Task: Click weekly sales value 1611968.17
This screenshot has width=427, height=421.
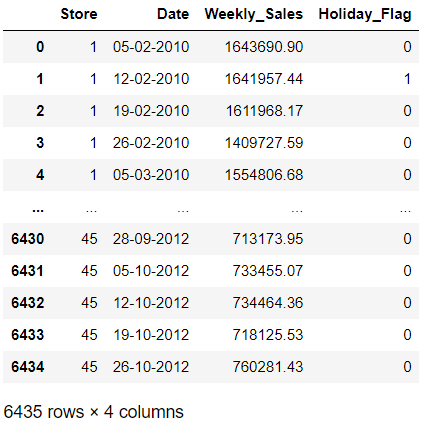Action: coord(264,111)
